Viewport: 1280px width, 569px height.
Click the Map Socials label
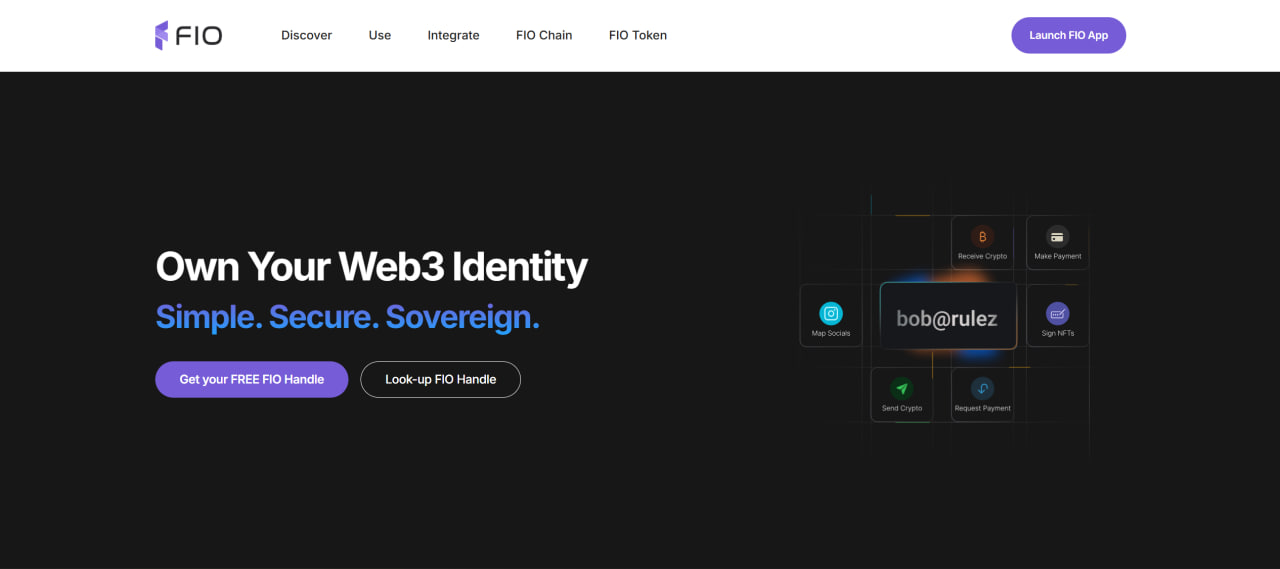831,333
